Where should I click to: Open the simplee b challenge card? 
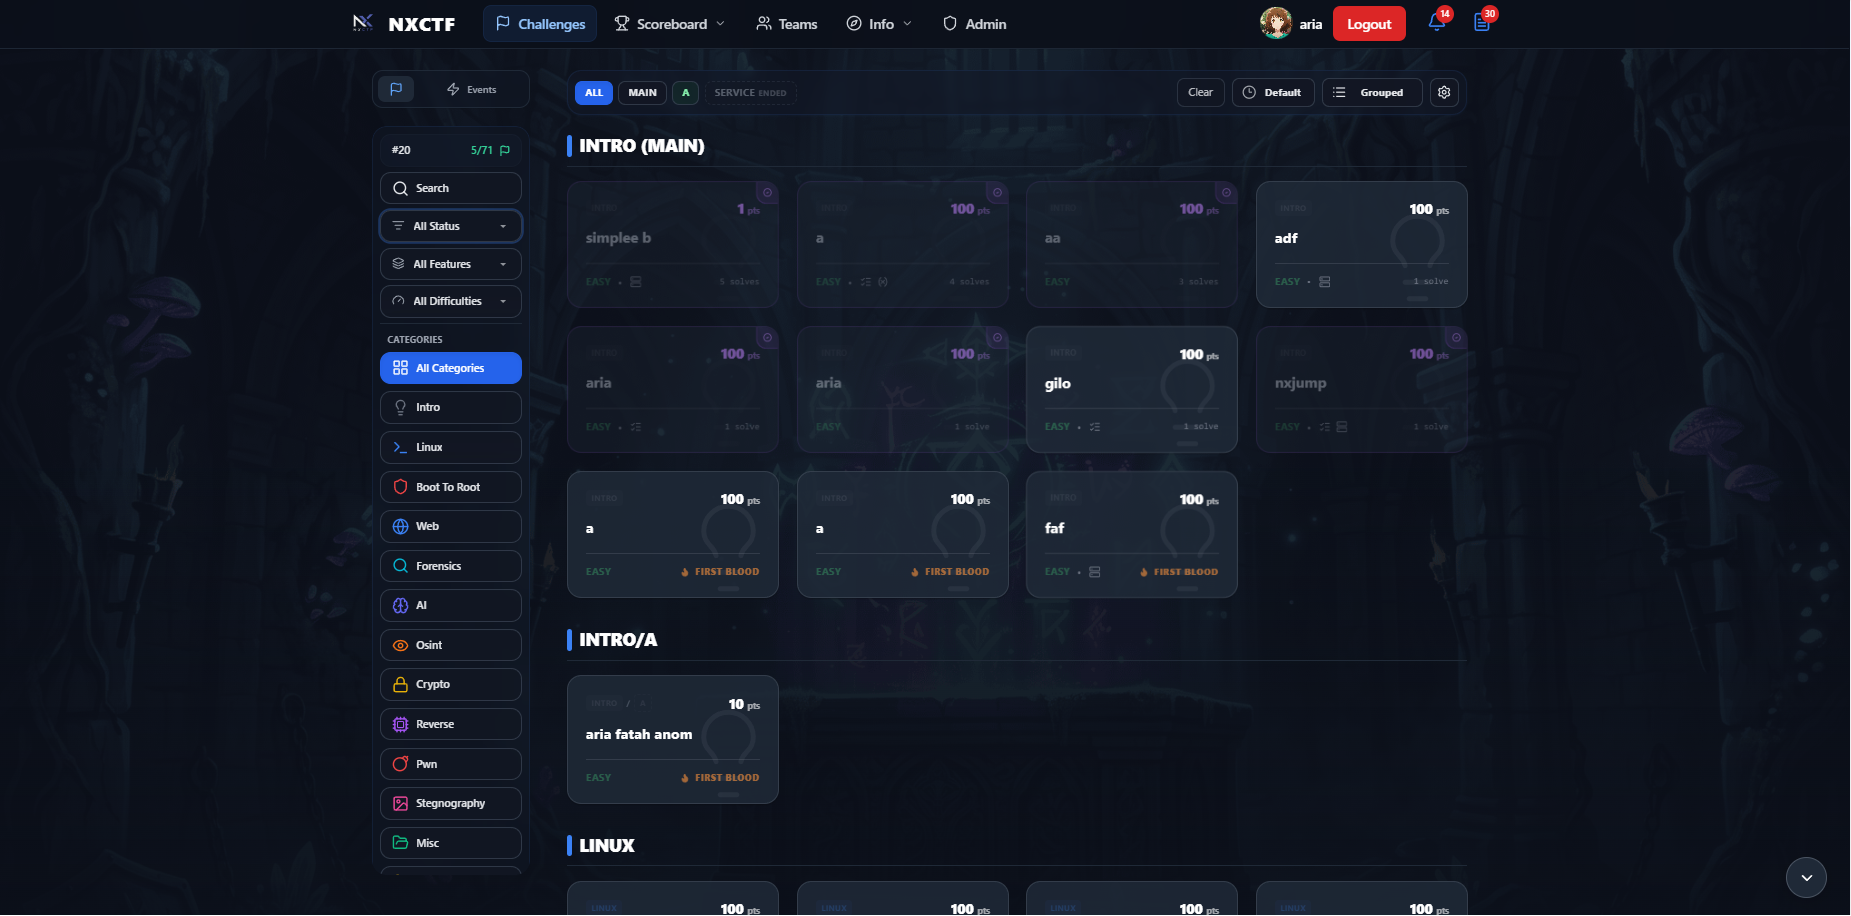click(x=673, y=244)
